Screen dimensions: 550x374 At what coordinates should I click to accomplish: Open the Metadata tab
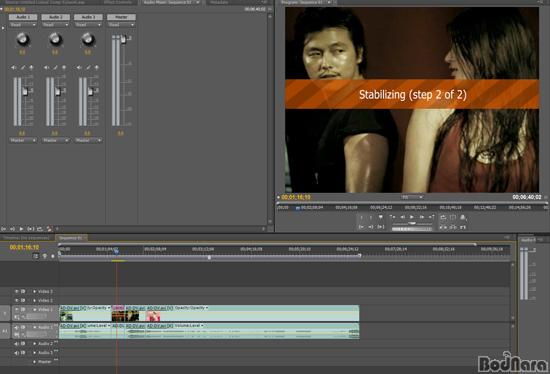(x=219, y=2)
